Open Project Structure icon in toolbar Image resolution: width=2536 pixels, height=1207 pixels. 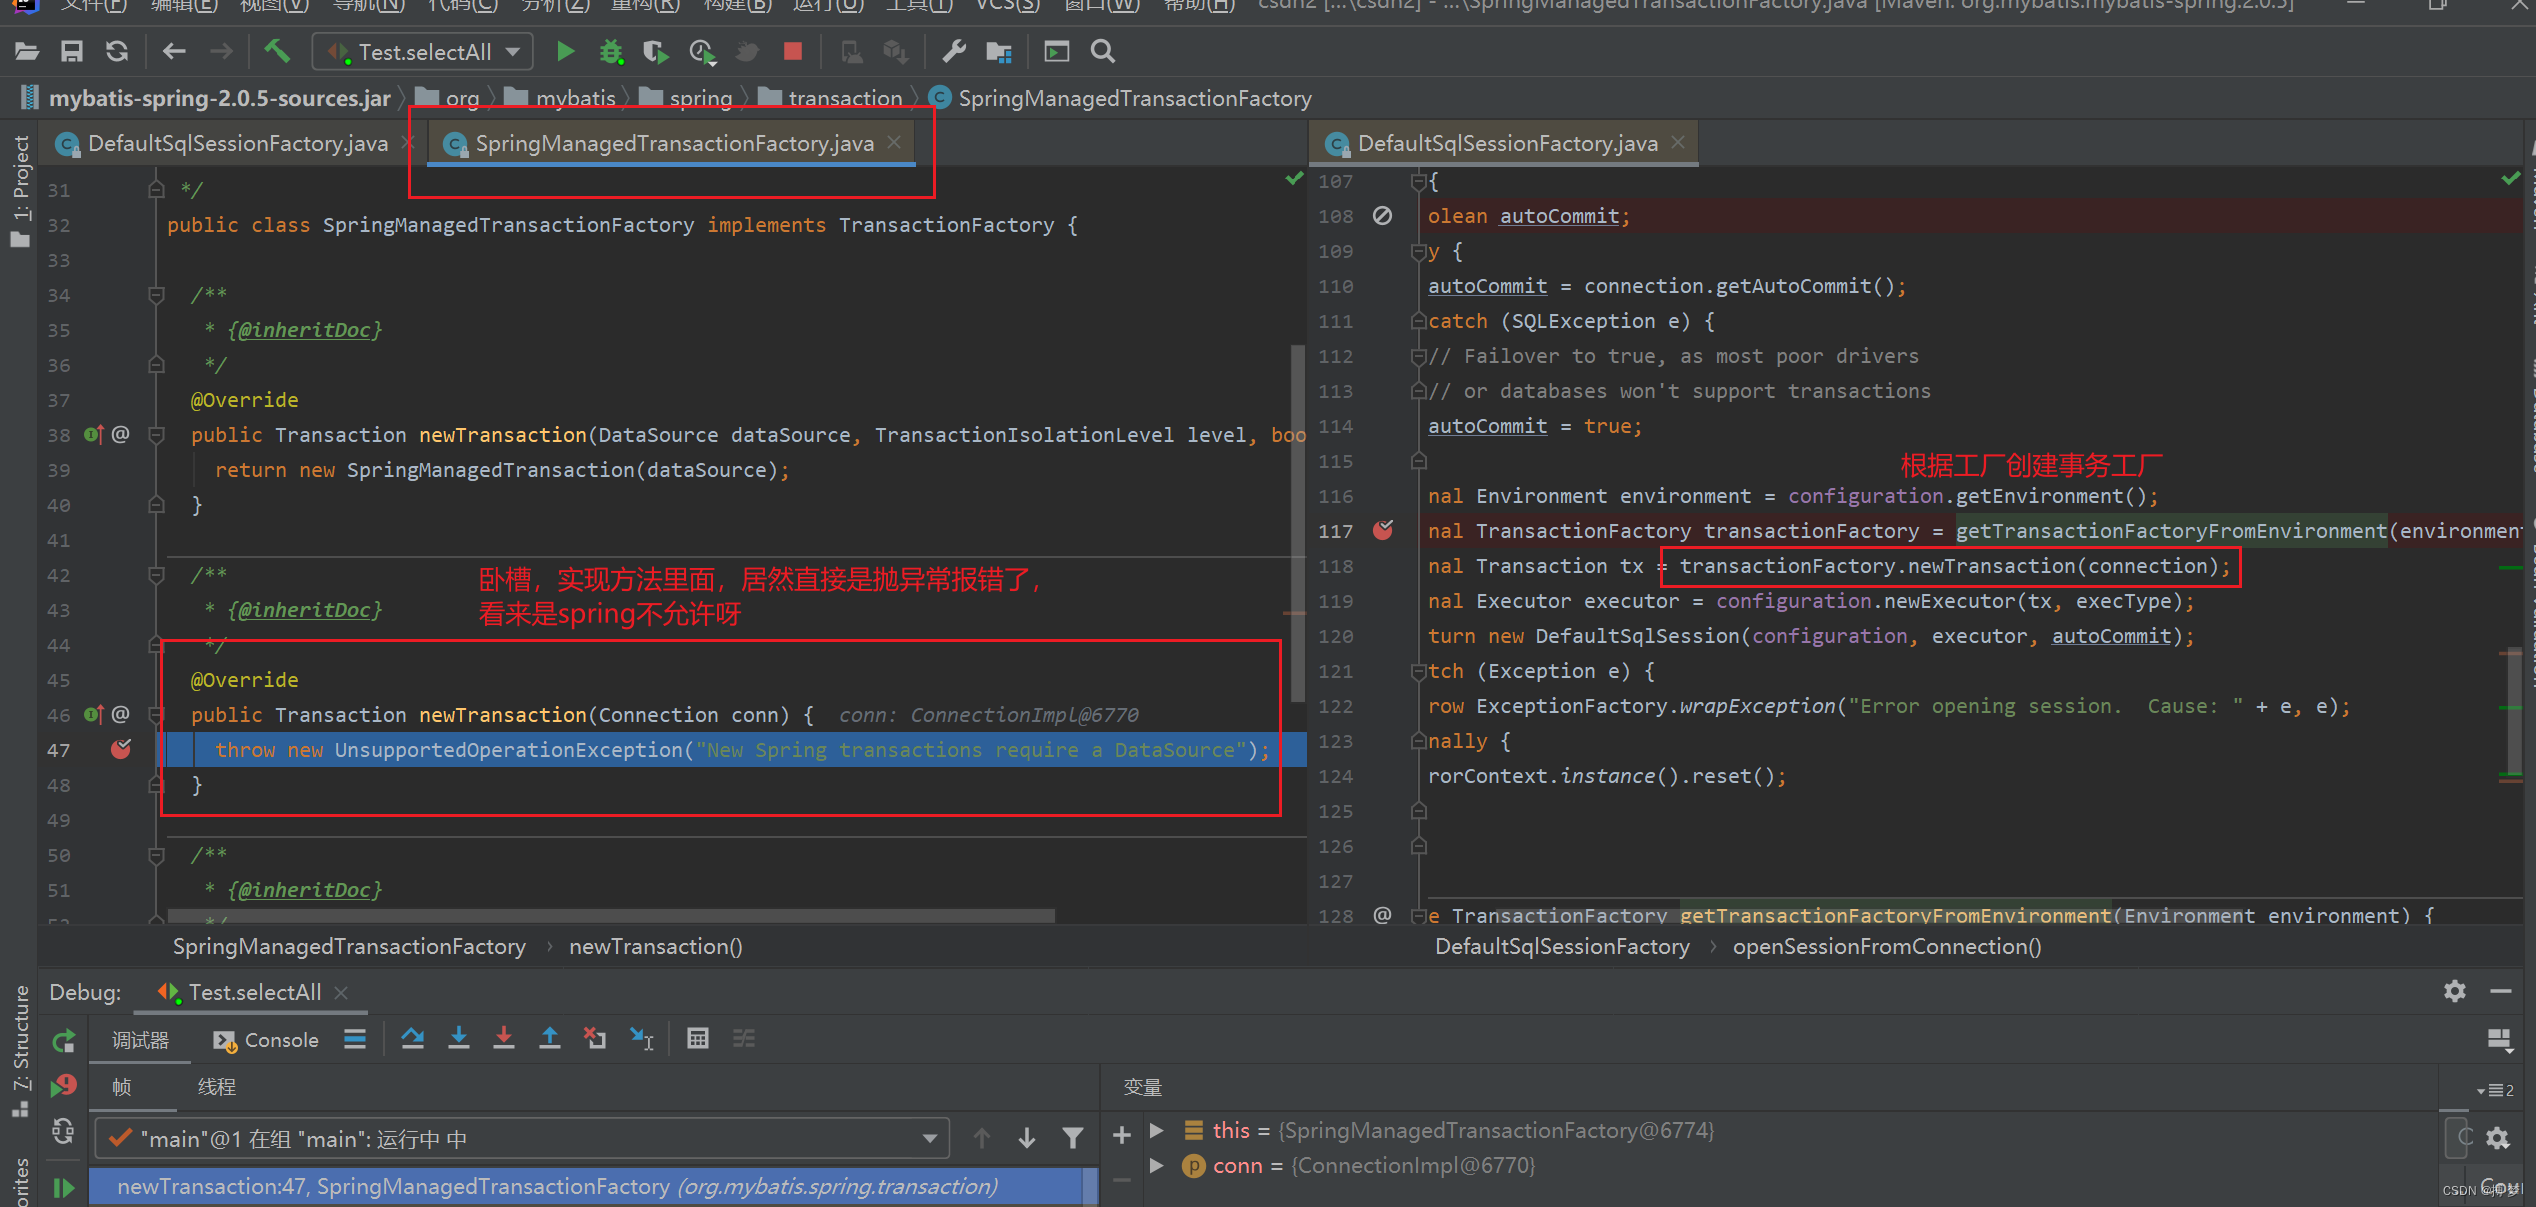pyautogui.click(x=999, y=51)
